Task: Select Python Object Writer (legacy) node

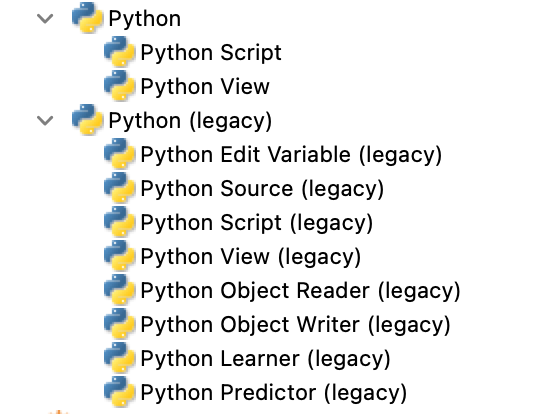Action: tap(295, 325)
